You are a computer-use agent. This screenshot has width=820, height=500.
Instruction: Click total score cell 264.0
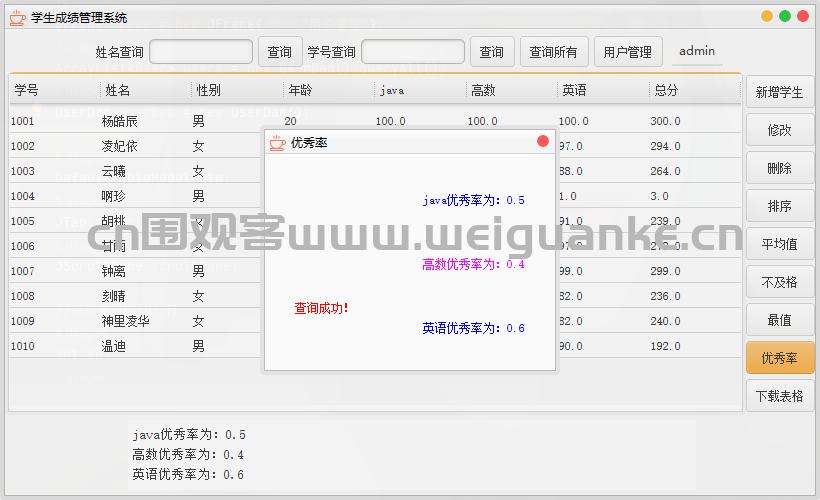coord(665,172)
